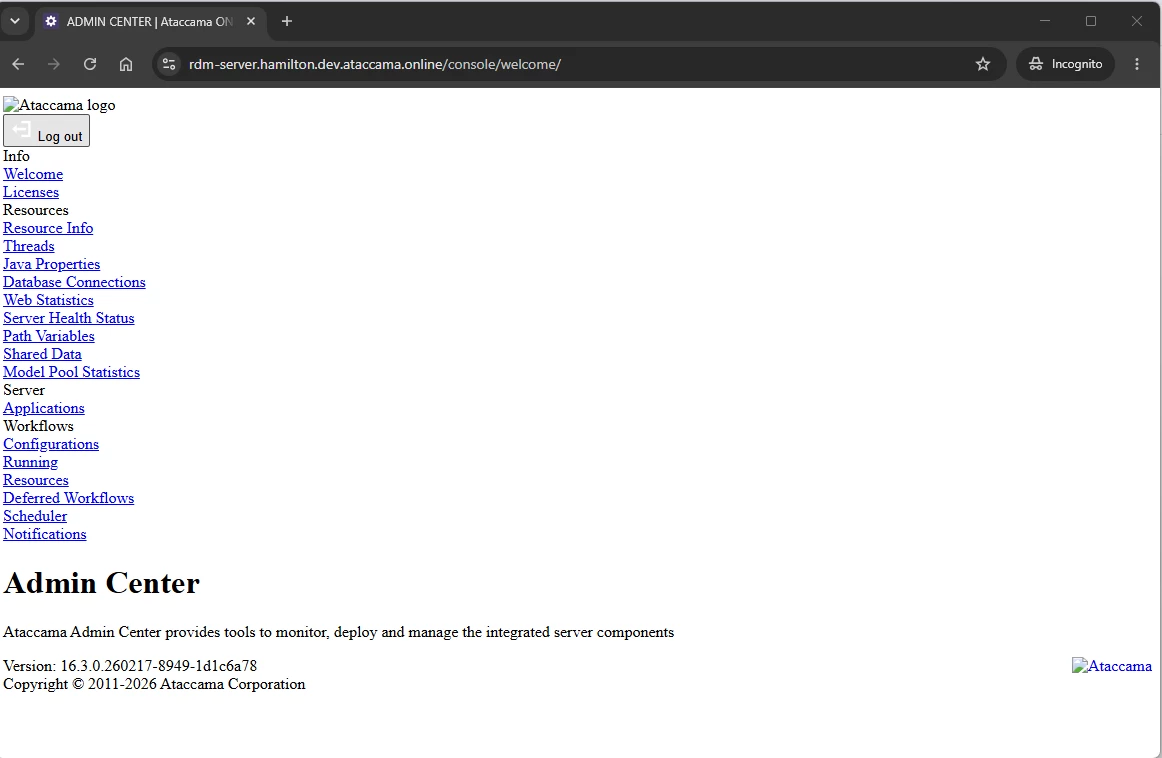Maximize the browser window
This screenshot has width=1162, height=758.
tap(1091, 21)
